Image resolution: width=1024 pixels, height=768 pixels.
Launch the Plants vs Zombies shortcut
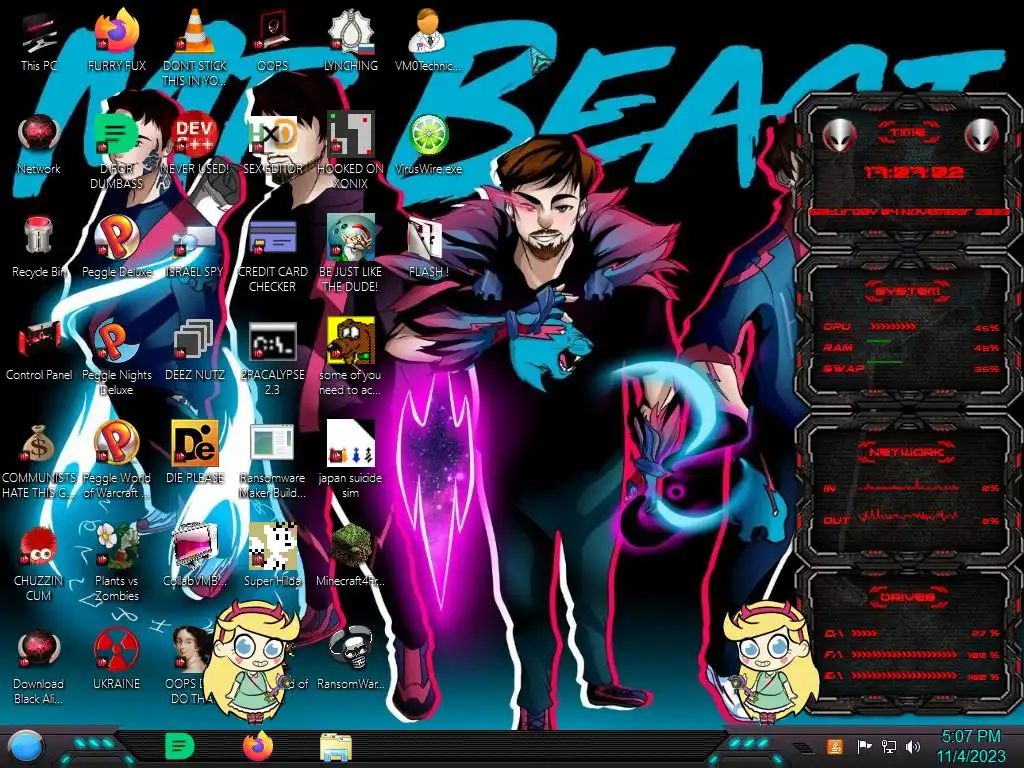pos(117,563)
